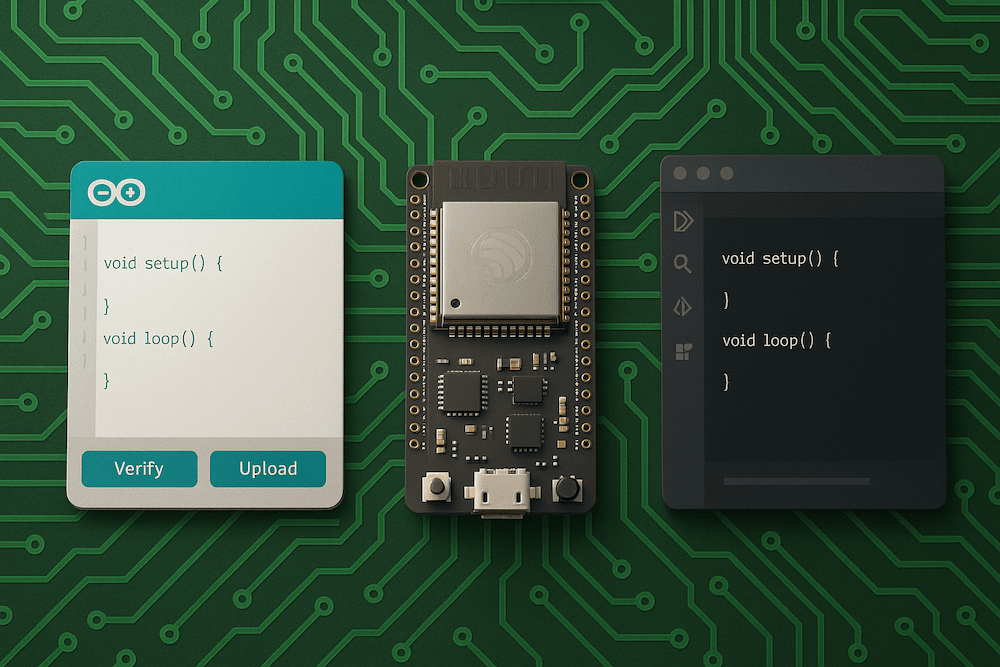
Task: Click the middle traffic-light dot on the dark editor
Action: 702,172
